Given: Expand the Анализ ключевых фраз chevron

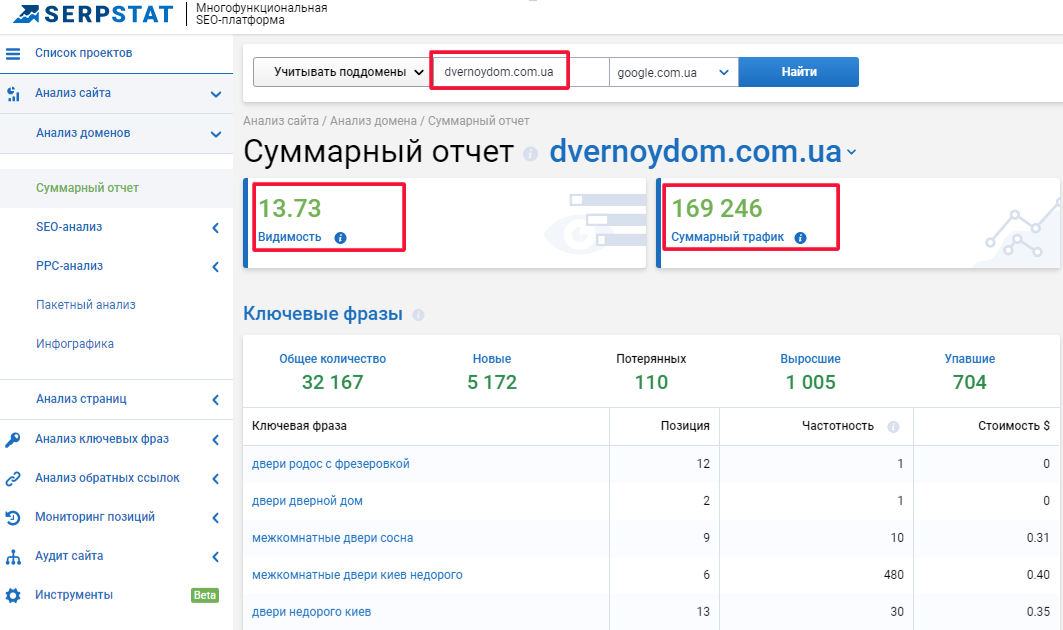Looking at the screenshot, I should click(216, 440).
